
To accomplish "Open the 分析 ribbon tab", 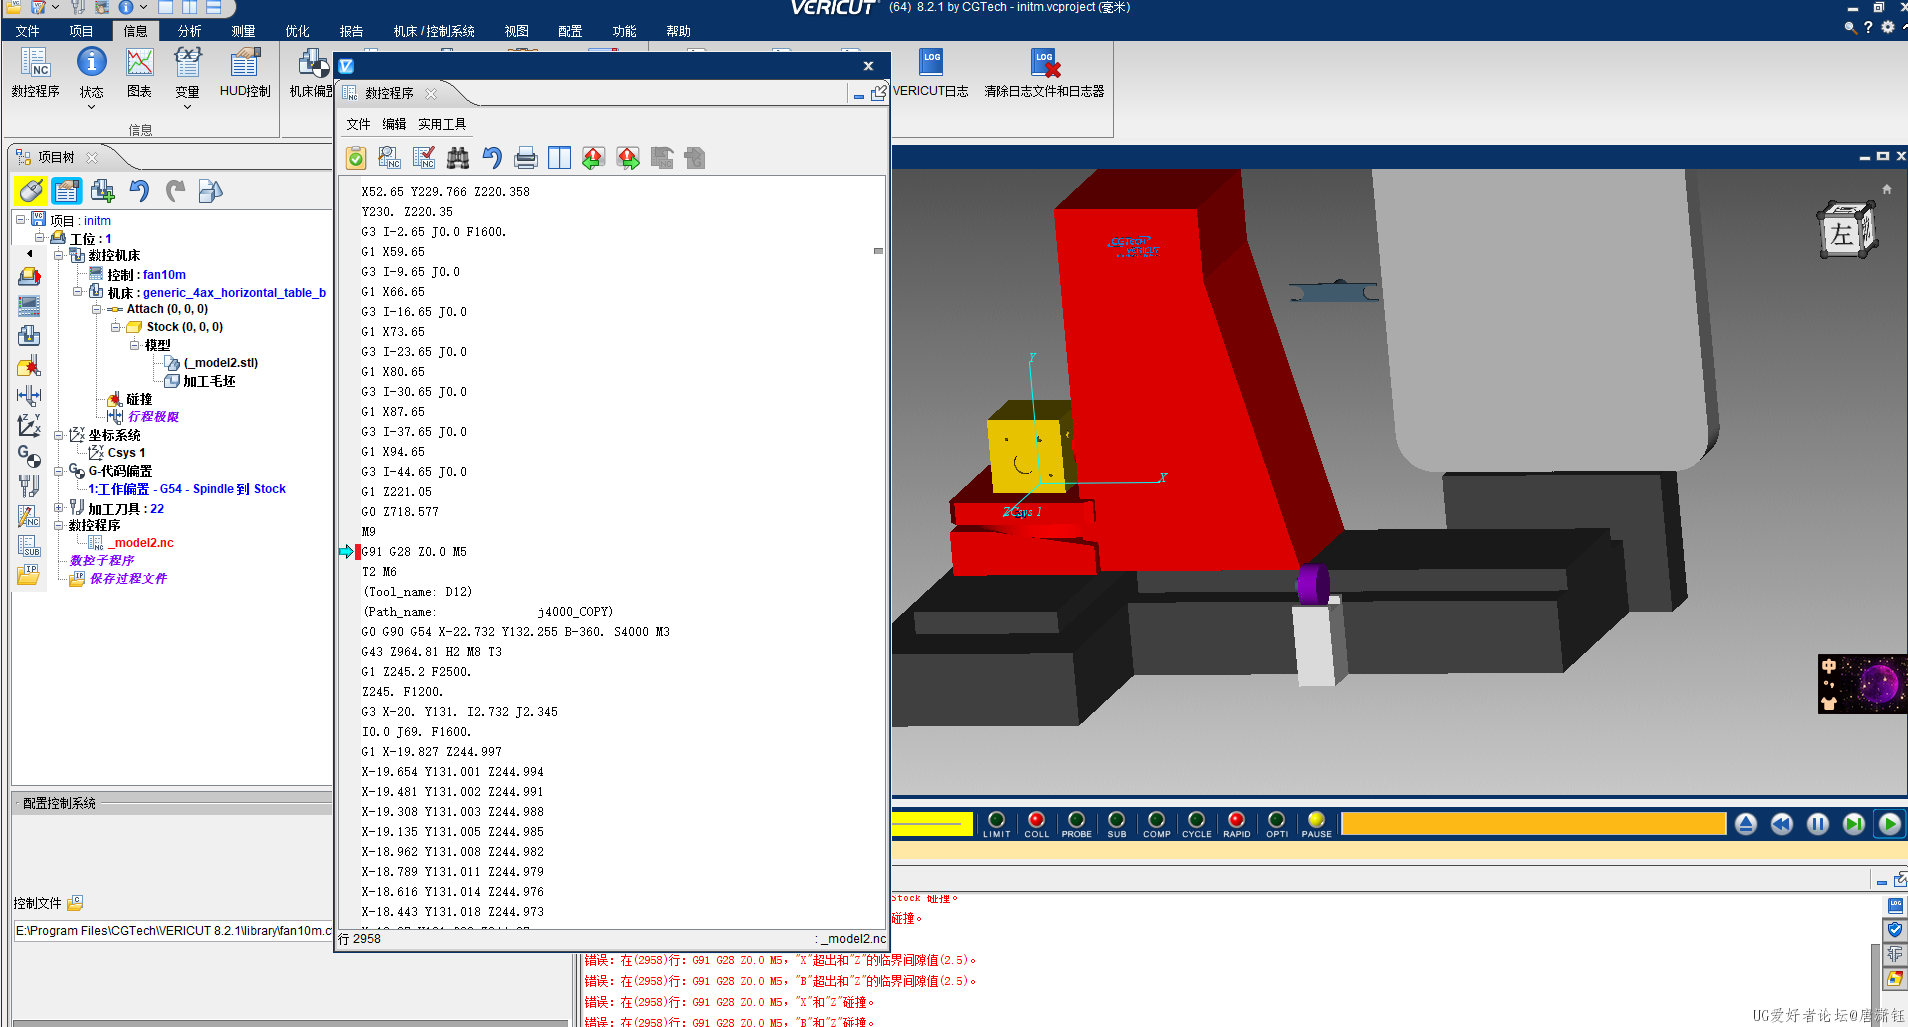I will click(x=189, y=31).
